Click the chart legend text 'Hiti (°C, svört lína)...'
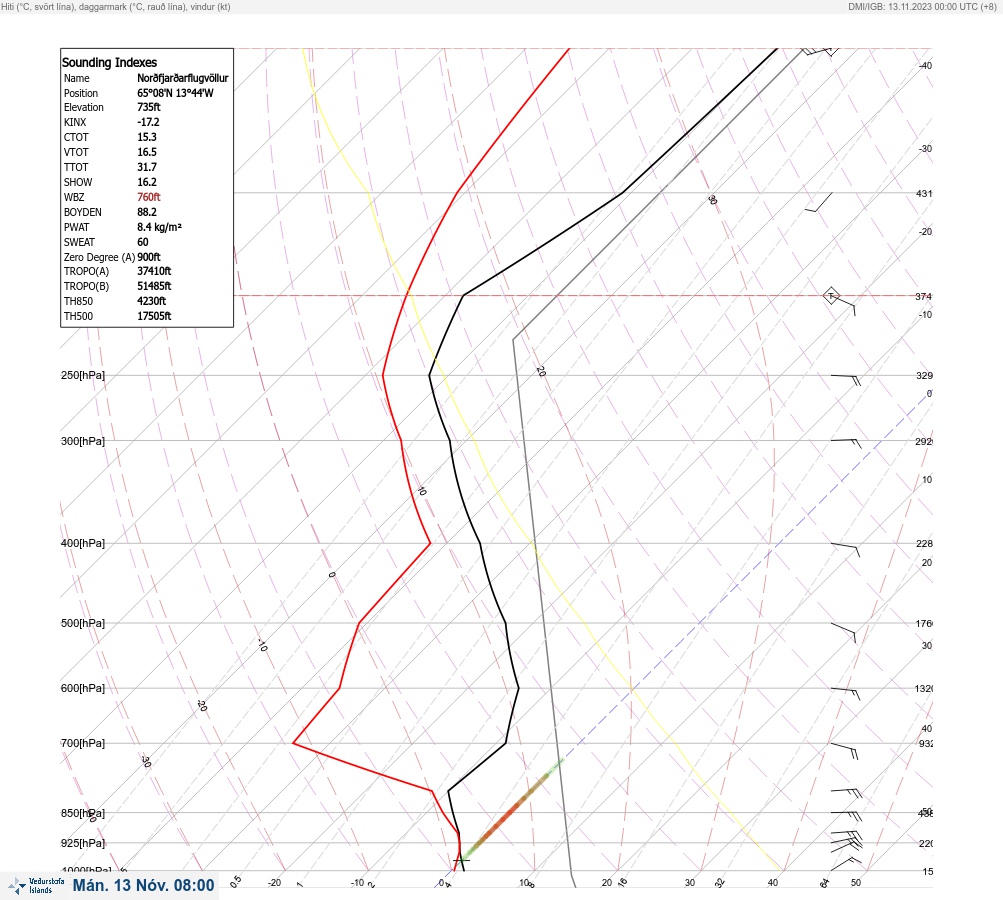This screenshot has width=1003, height=900. [x=116, y=6]
